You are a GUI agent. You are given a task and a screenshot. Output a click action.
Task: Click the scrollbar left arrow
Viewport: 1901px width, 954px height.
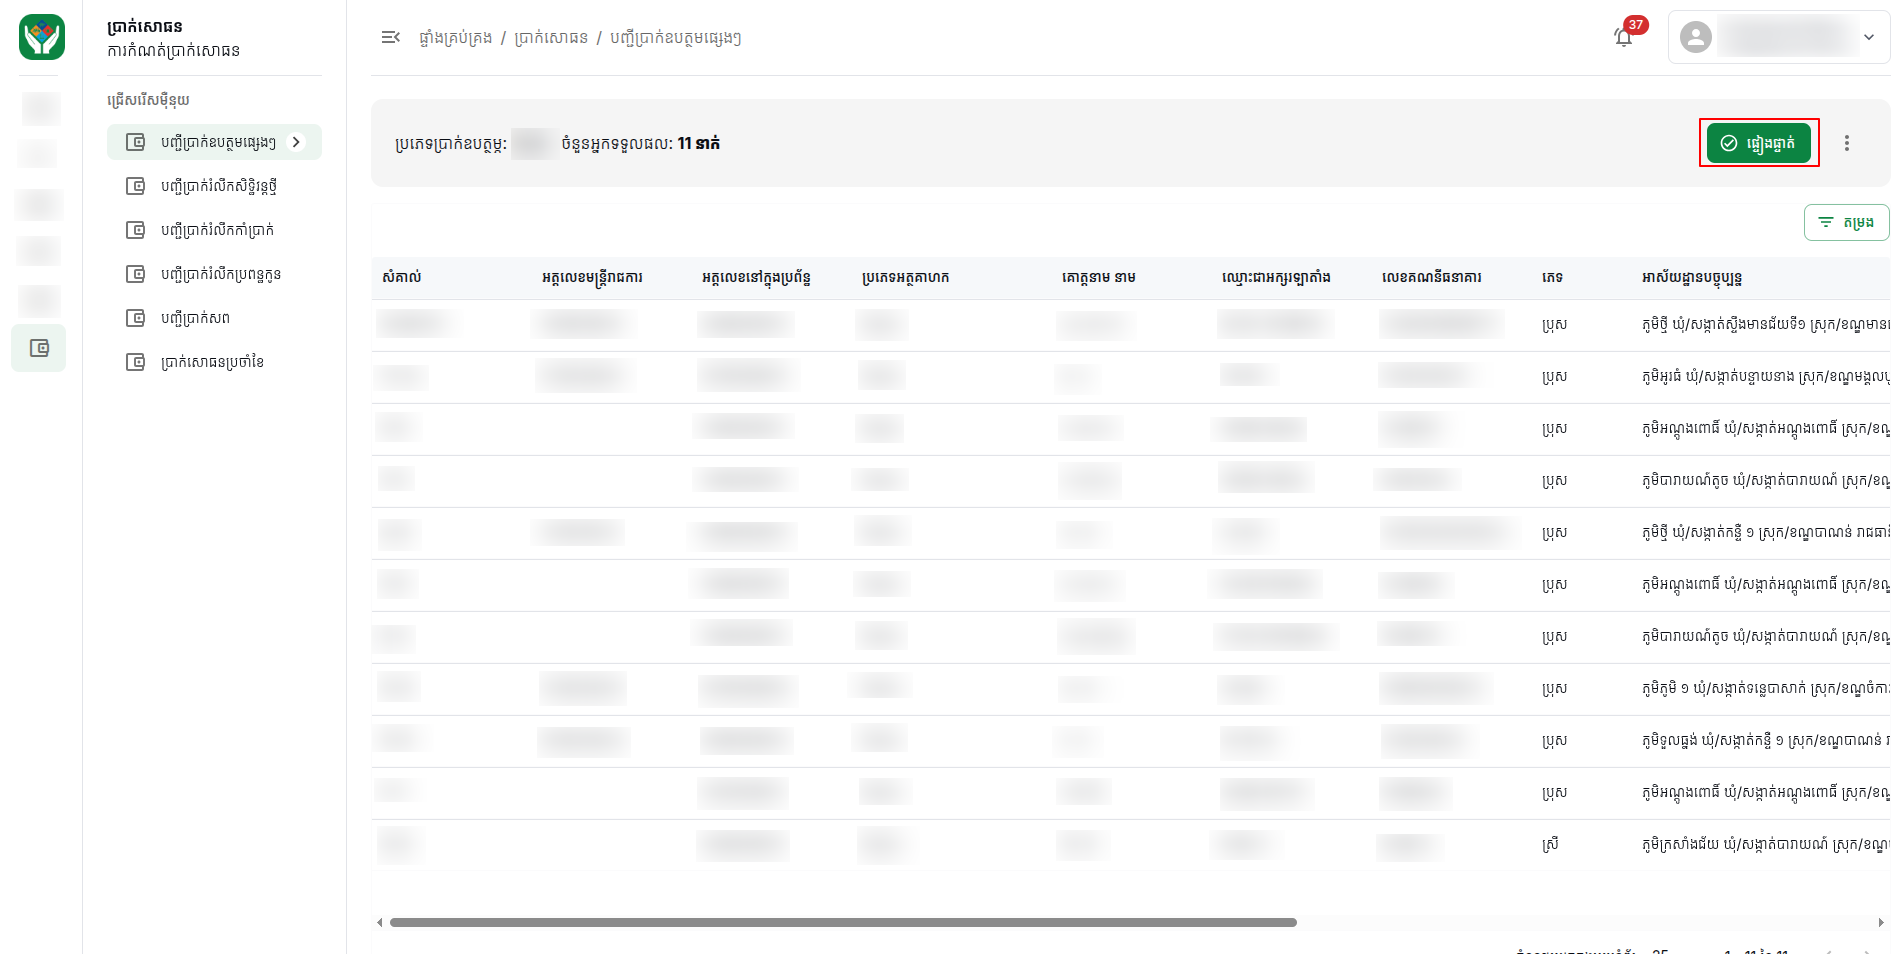[379, 922]
